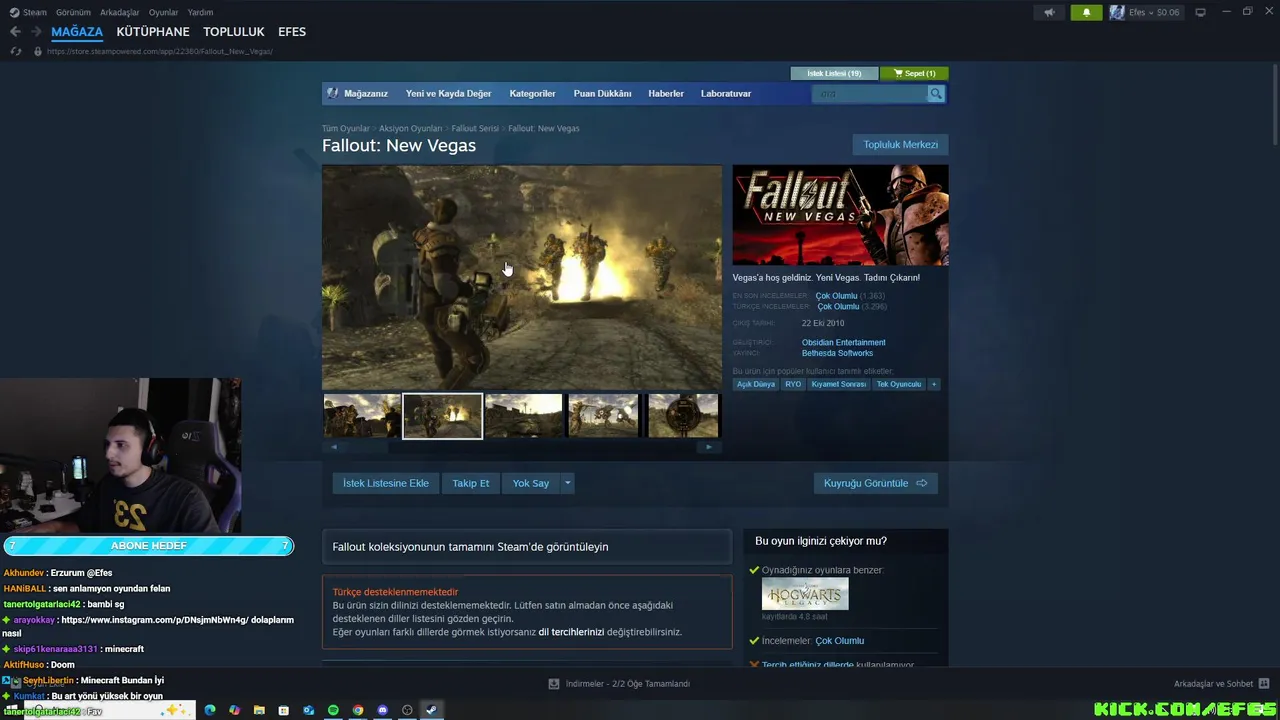
Task: Click Fallout Serisi breadcrumb
Action: 475,128
